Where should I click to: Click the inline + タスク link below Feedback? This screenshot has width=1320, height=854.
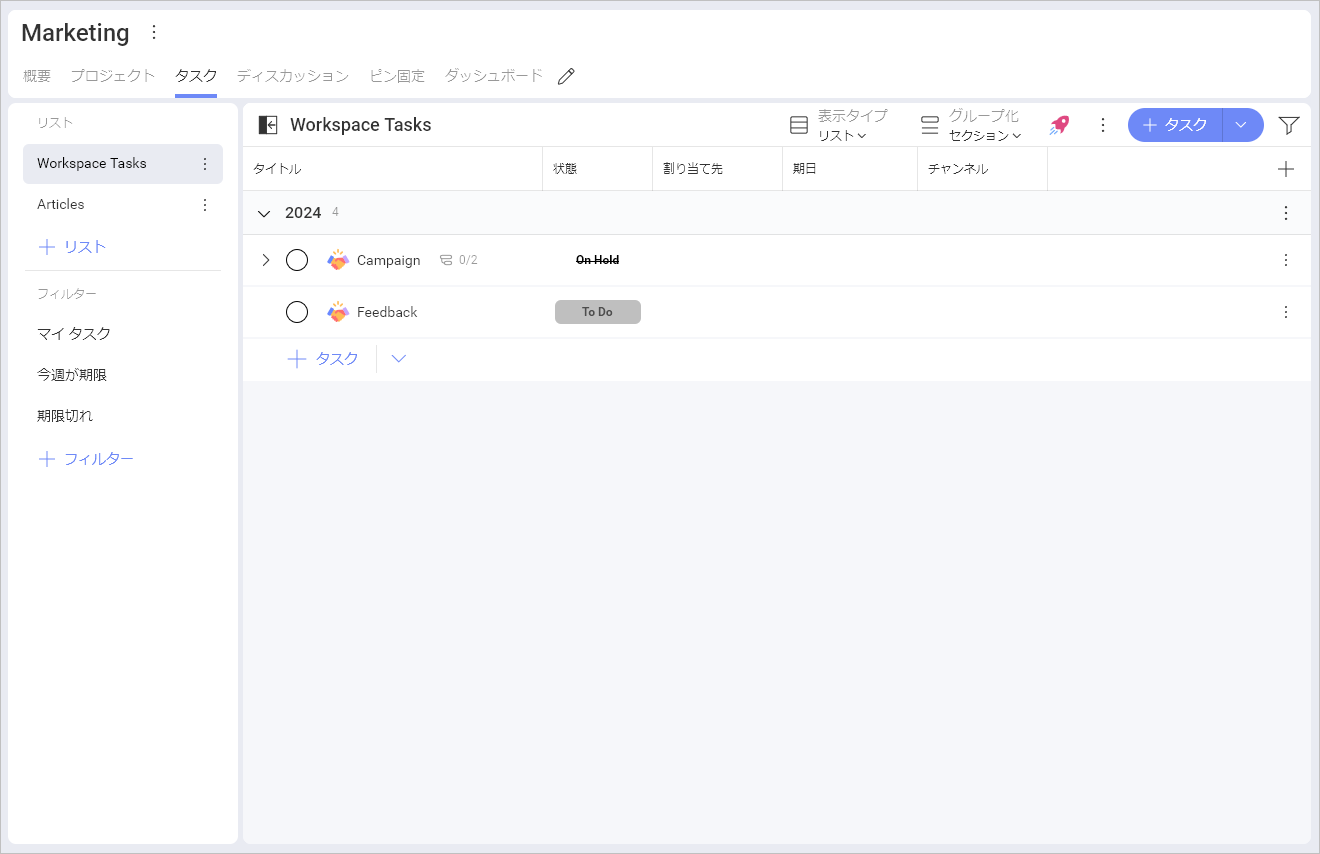[323, 359]
